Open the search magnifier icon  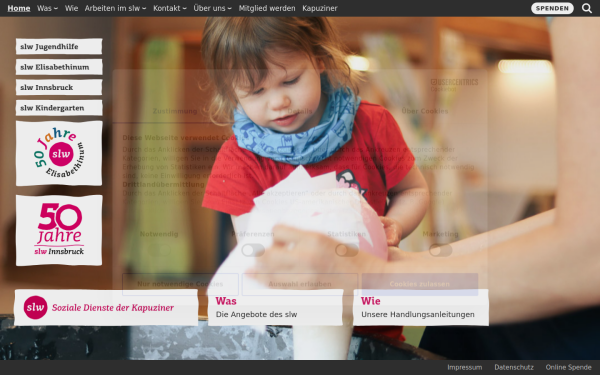click(x=587, y=8)
